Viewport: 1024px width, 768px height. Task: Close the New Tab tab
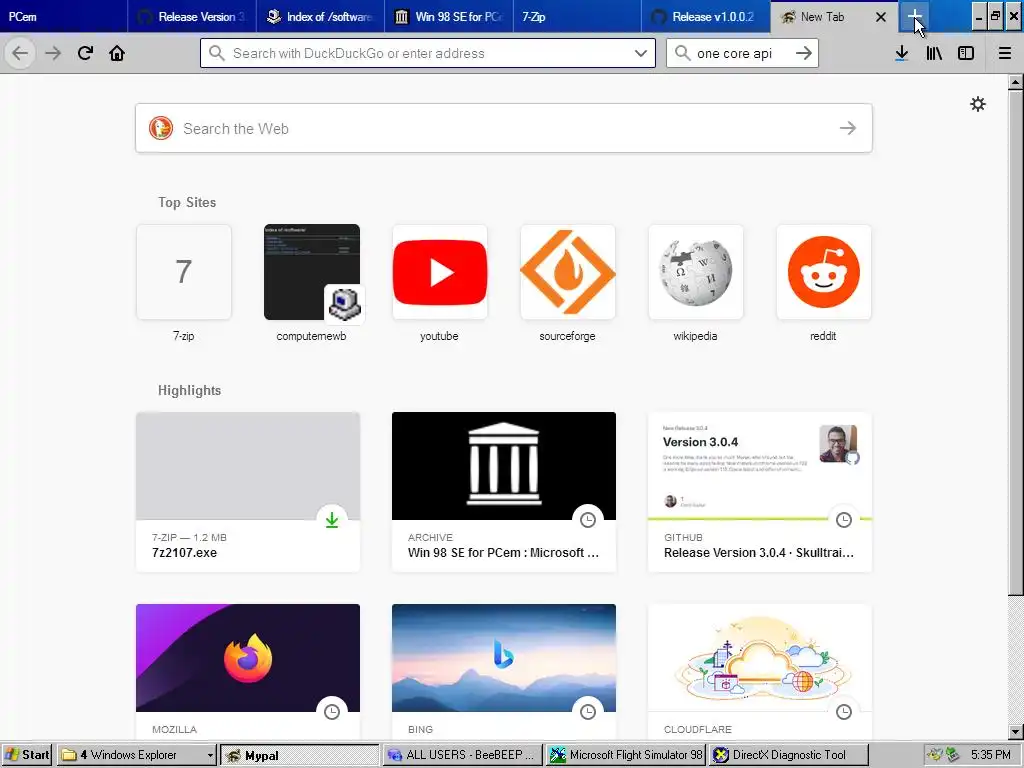[881, 17]
